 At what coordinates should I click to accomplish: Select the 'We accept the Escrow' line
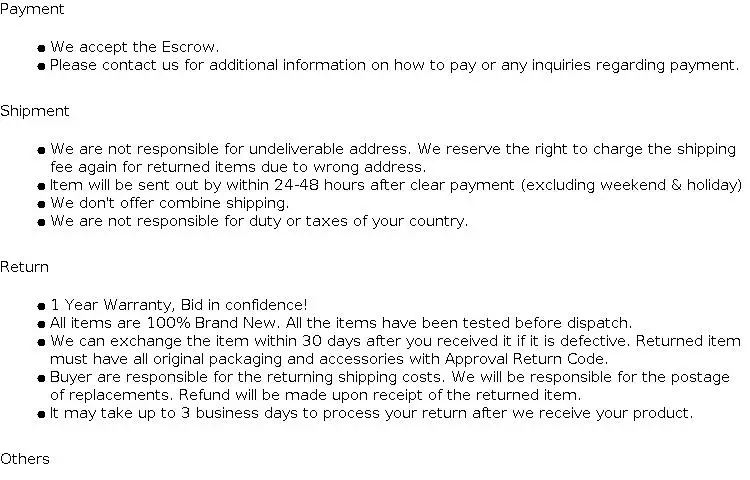pyautogui.click(x=135, y=47)
